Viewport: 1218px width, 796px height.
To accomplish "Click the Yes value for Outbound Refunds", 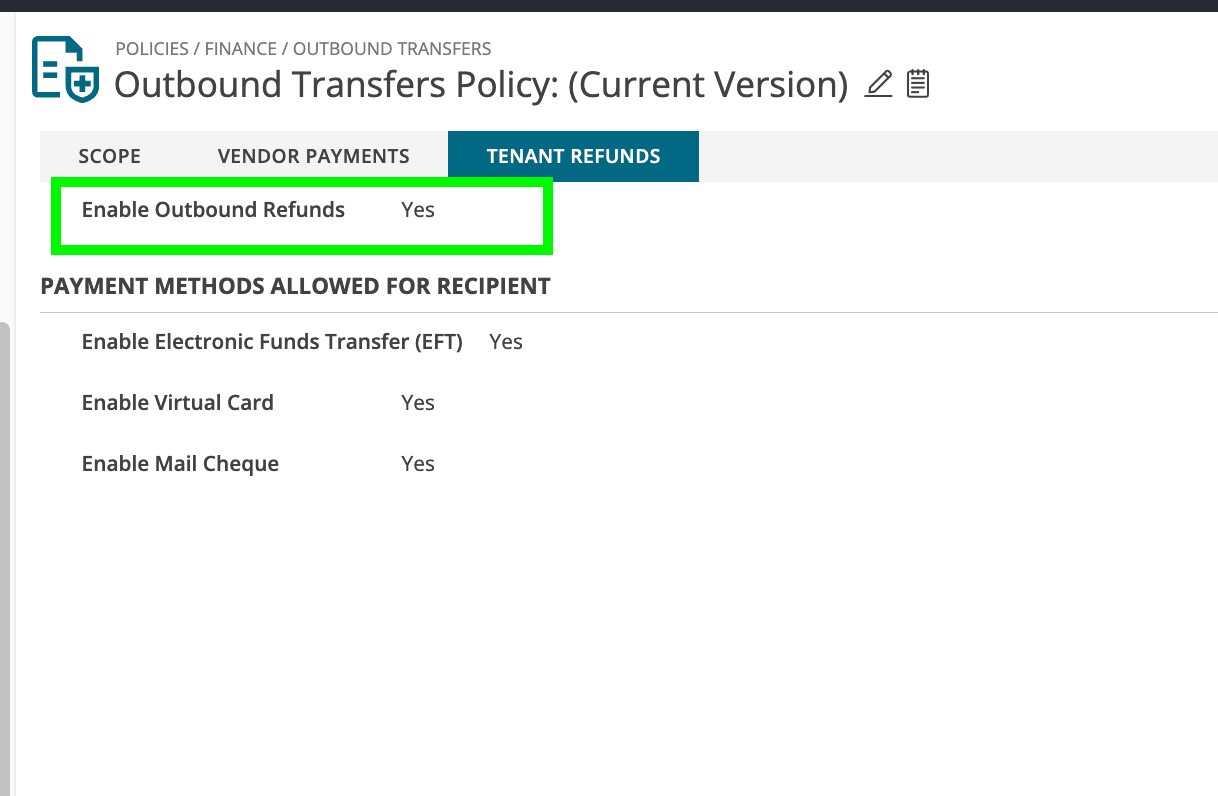I will pos(418,210).
